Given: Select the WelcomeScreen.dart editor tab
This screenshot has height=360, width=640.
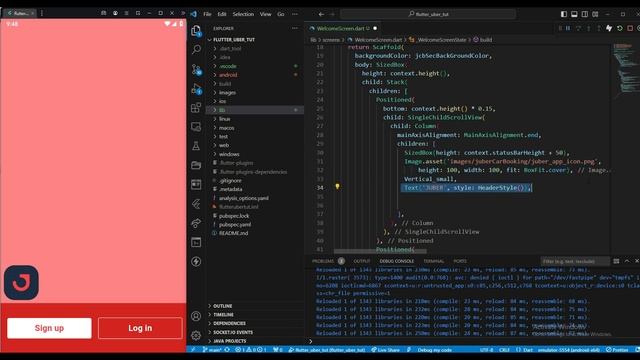Looking at the screenshot, I should 343,29.
